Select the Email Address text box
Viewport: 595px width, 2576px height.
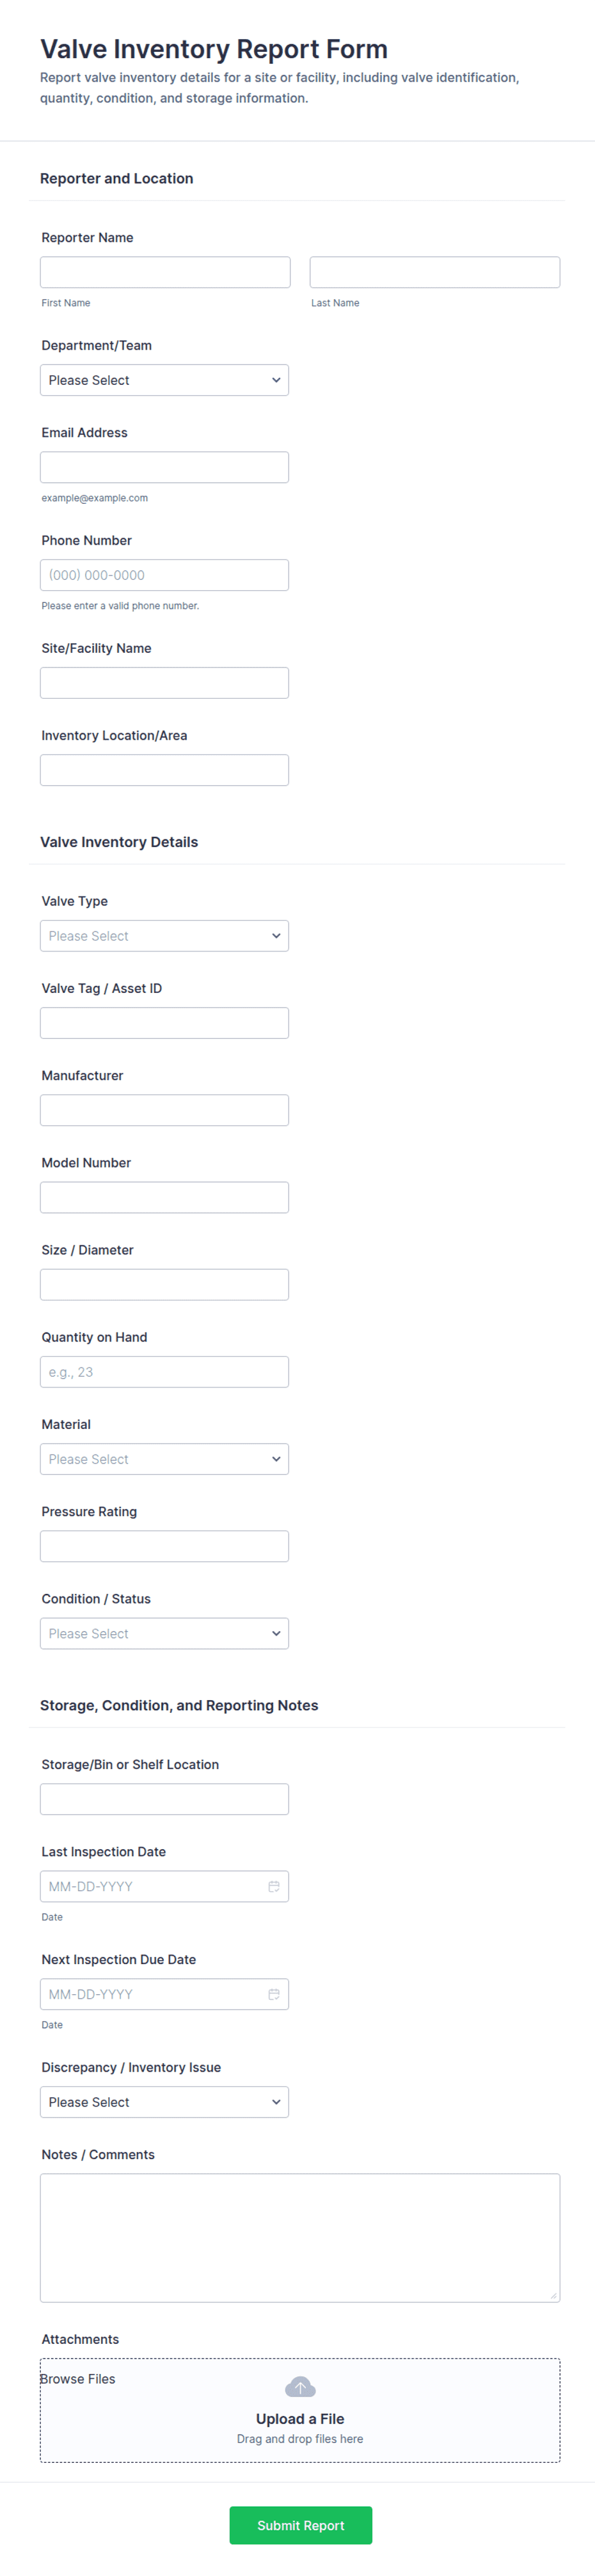coord(164,467)
